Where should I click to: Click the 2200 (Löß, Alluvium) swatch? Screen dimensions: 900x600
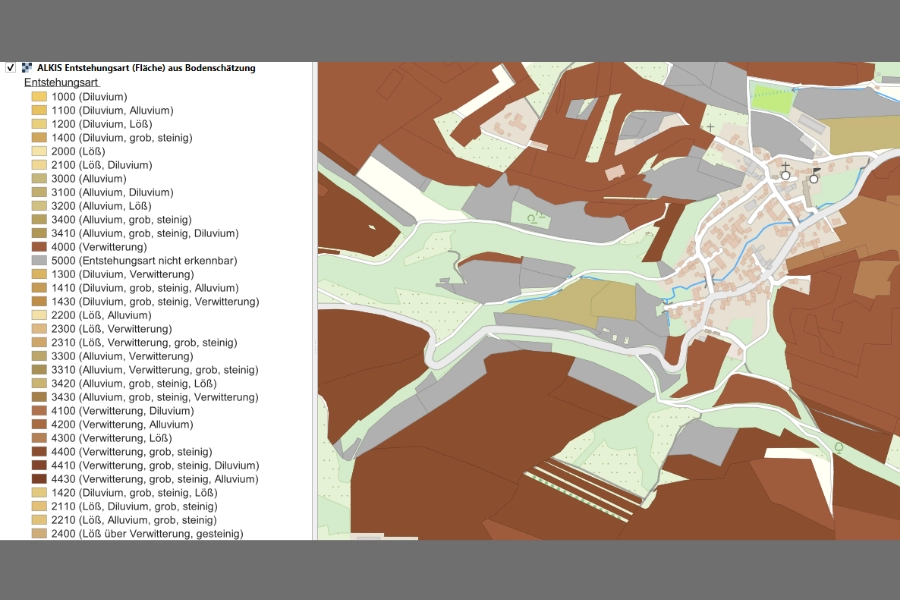click(39, 315)
